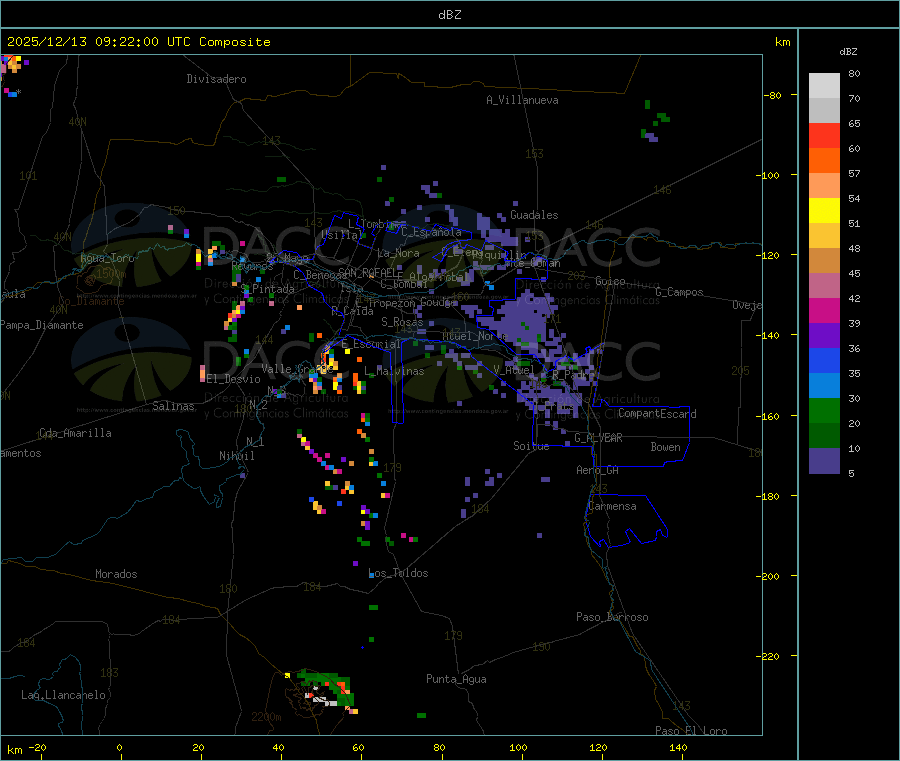The height and width of the screenshot is (761, 900).
Task: Select the blue 36 dBZ legend swatch
Action: coord(824,360)
